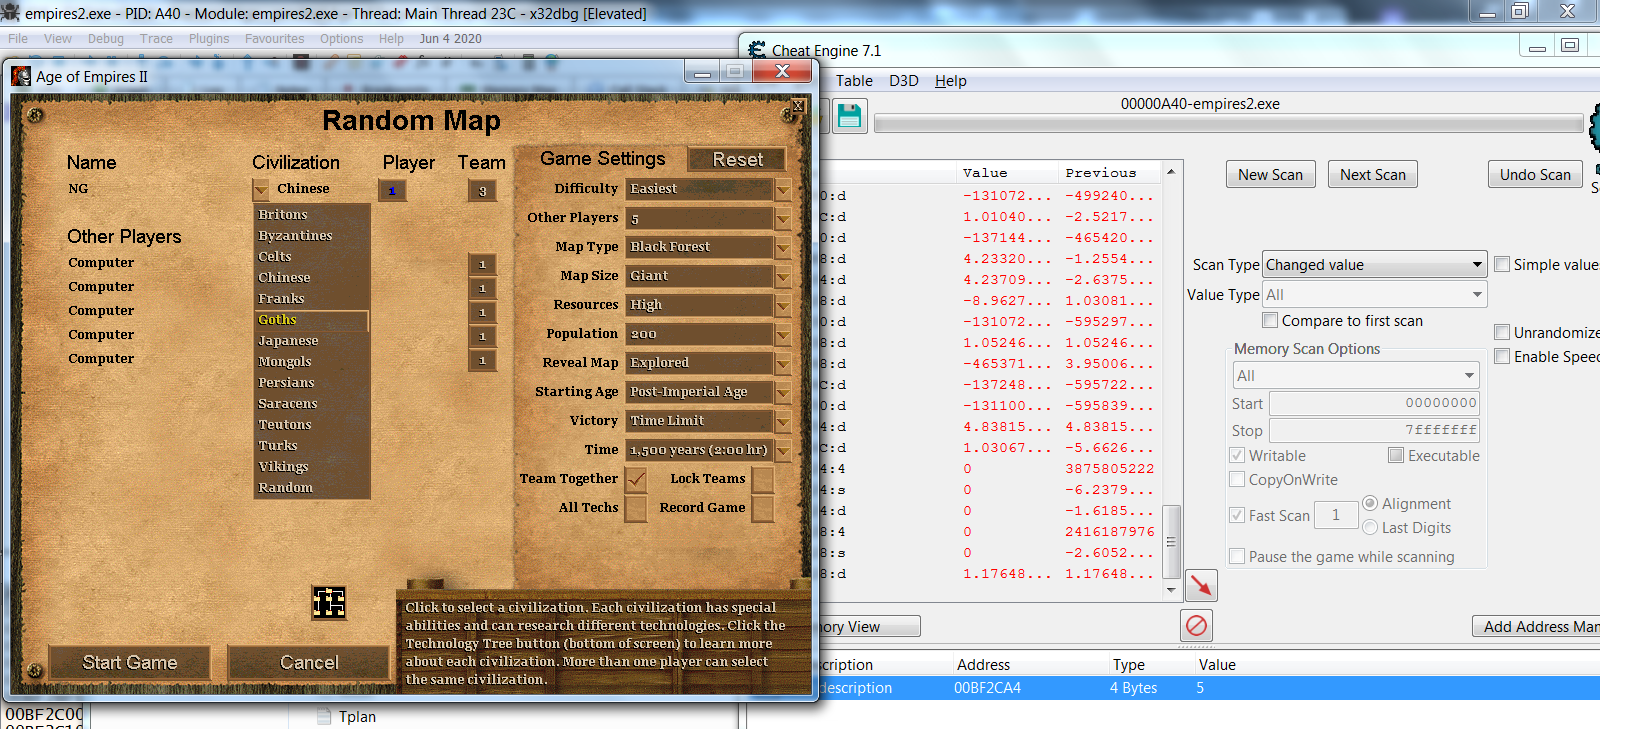Enable the Lock Teams checkbox
The width and height of the screenshot is (1626, 729).
tap(762, 480)
